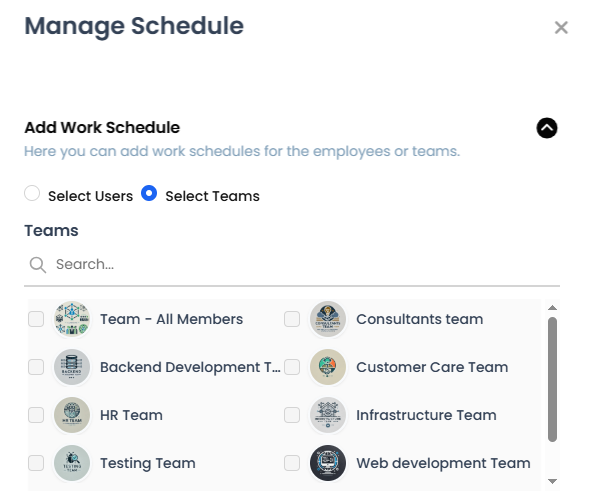Check the Team - All Members checkbox

[36, 319]
